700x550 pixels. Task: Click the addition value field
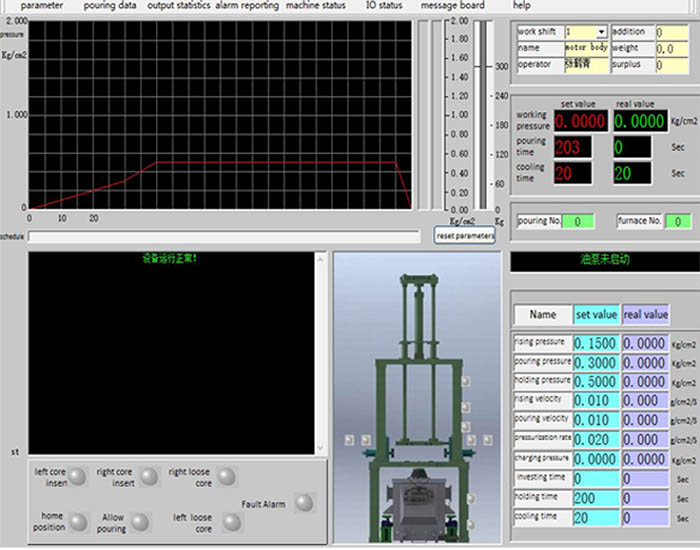coord(672,33)
